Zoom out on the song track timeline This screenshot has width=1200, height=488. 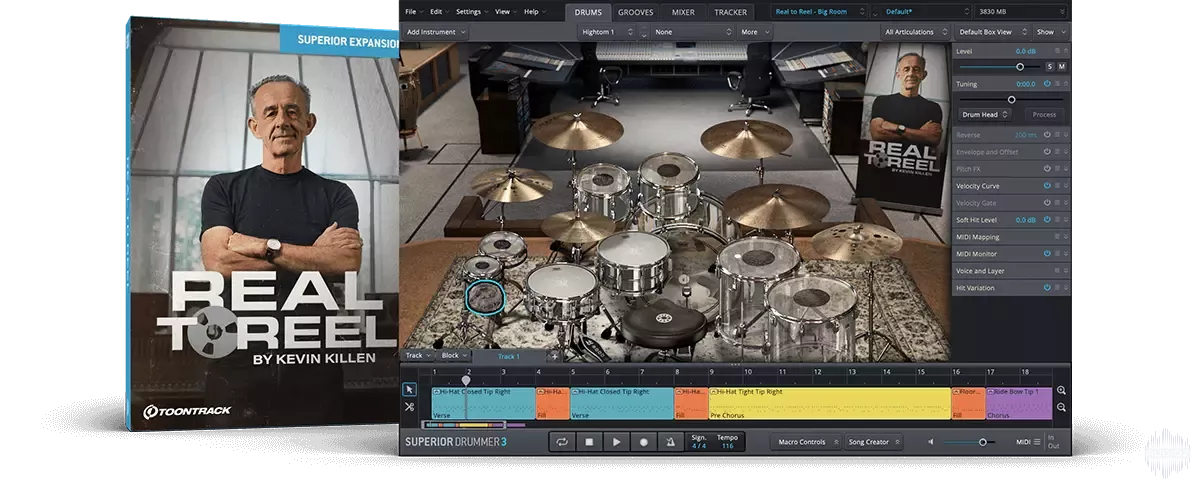1061,407
